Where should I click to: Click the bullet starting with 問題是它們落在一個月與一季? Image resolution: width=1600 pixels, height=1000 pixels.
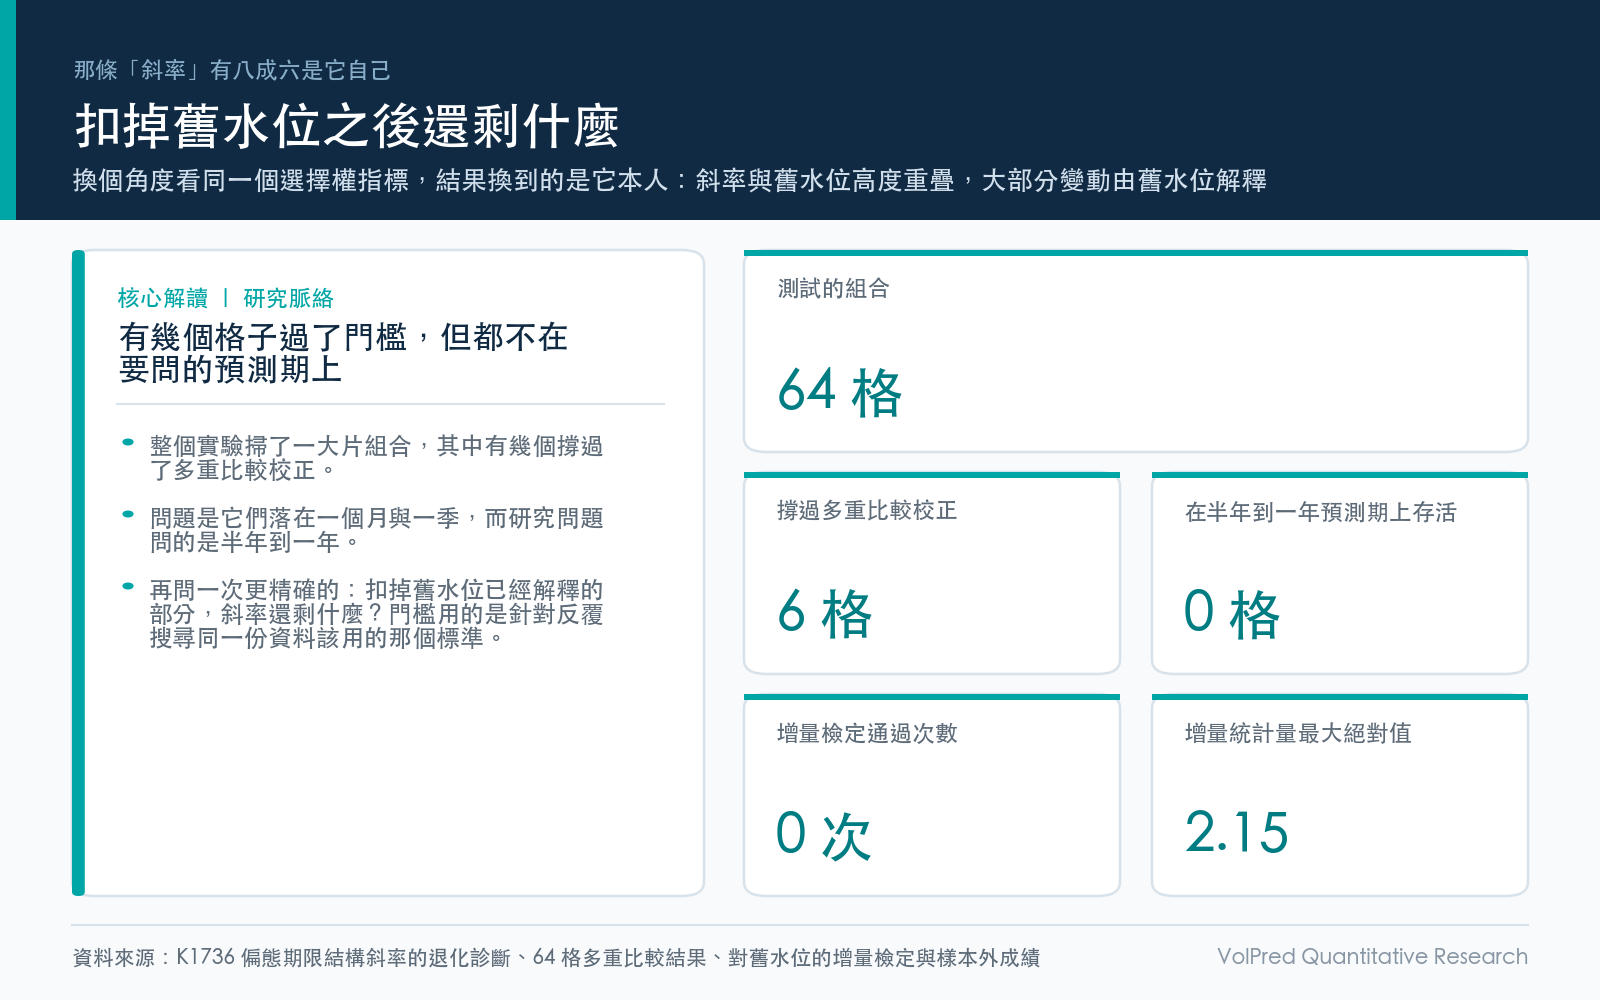[376, 530]
